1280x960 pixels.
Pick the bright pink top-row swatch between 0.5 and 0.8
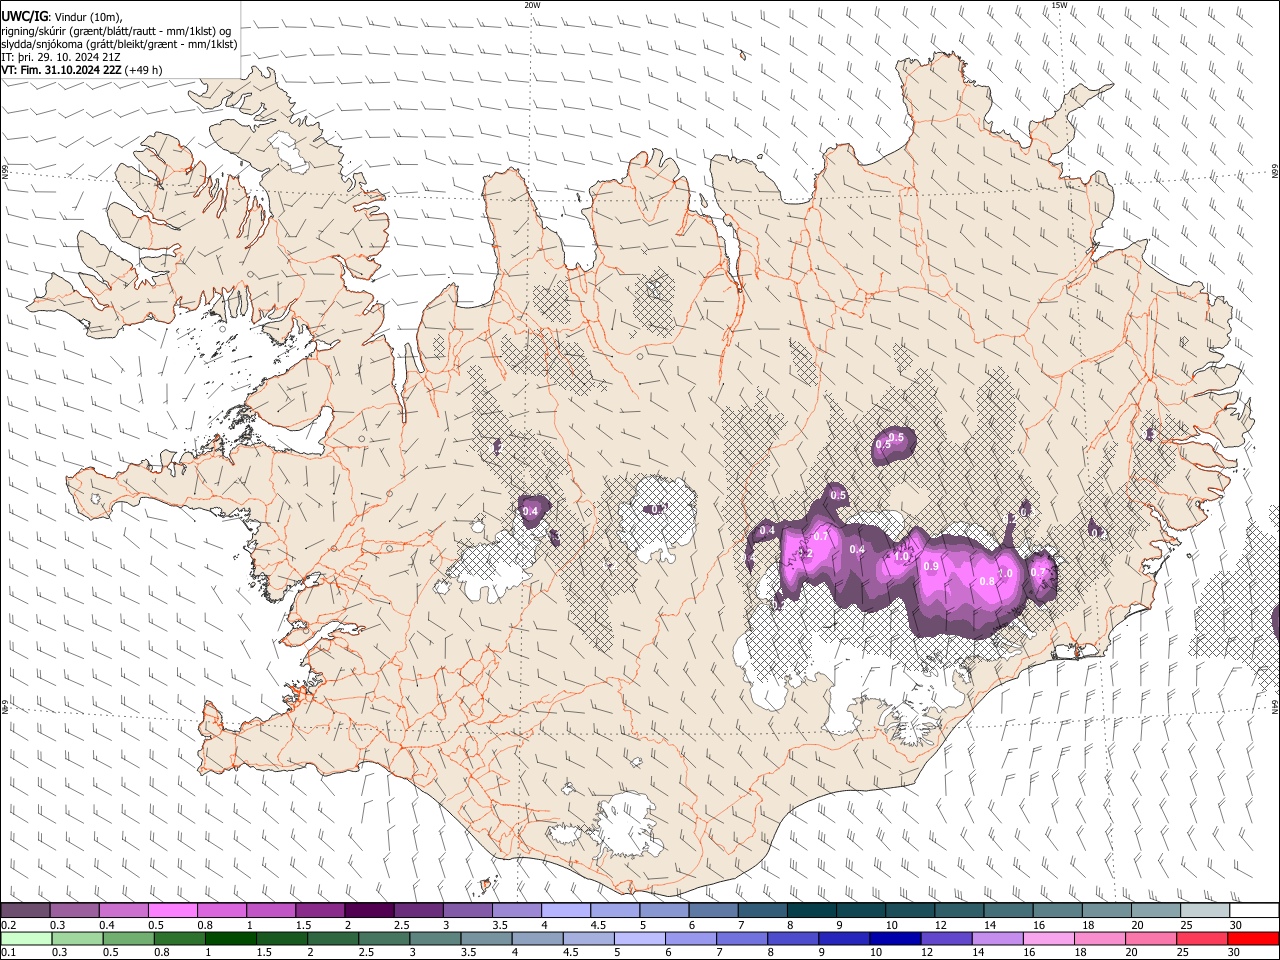click(x=172, y=911)
